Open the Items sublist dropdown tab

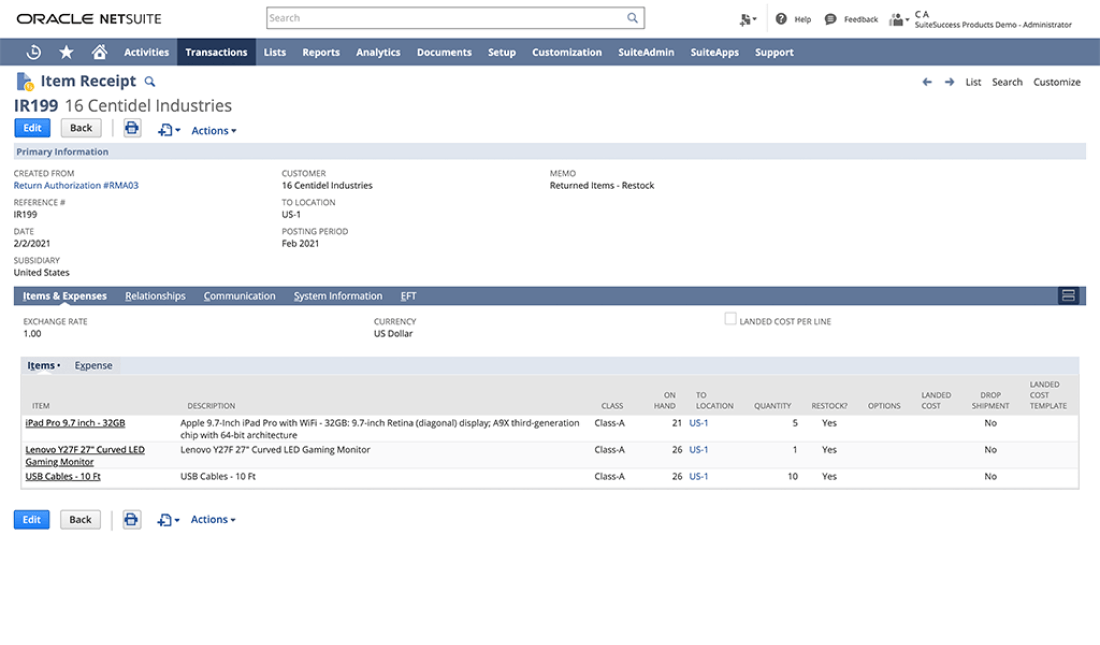43,366
